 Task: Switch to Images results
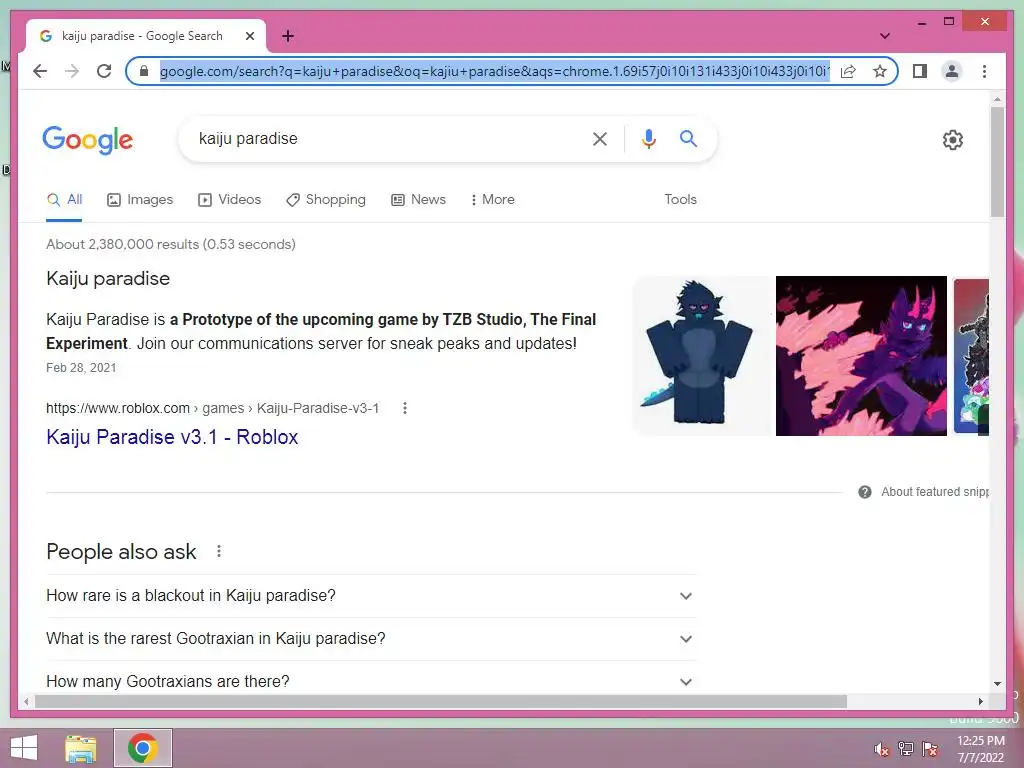[140, 200]
